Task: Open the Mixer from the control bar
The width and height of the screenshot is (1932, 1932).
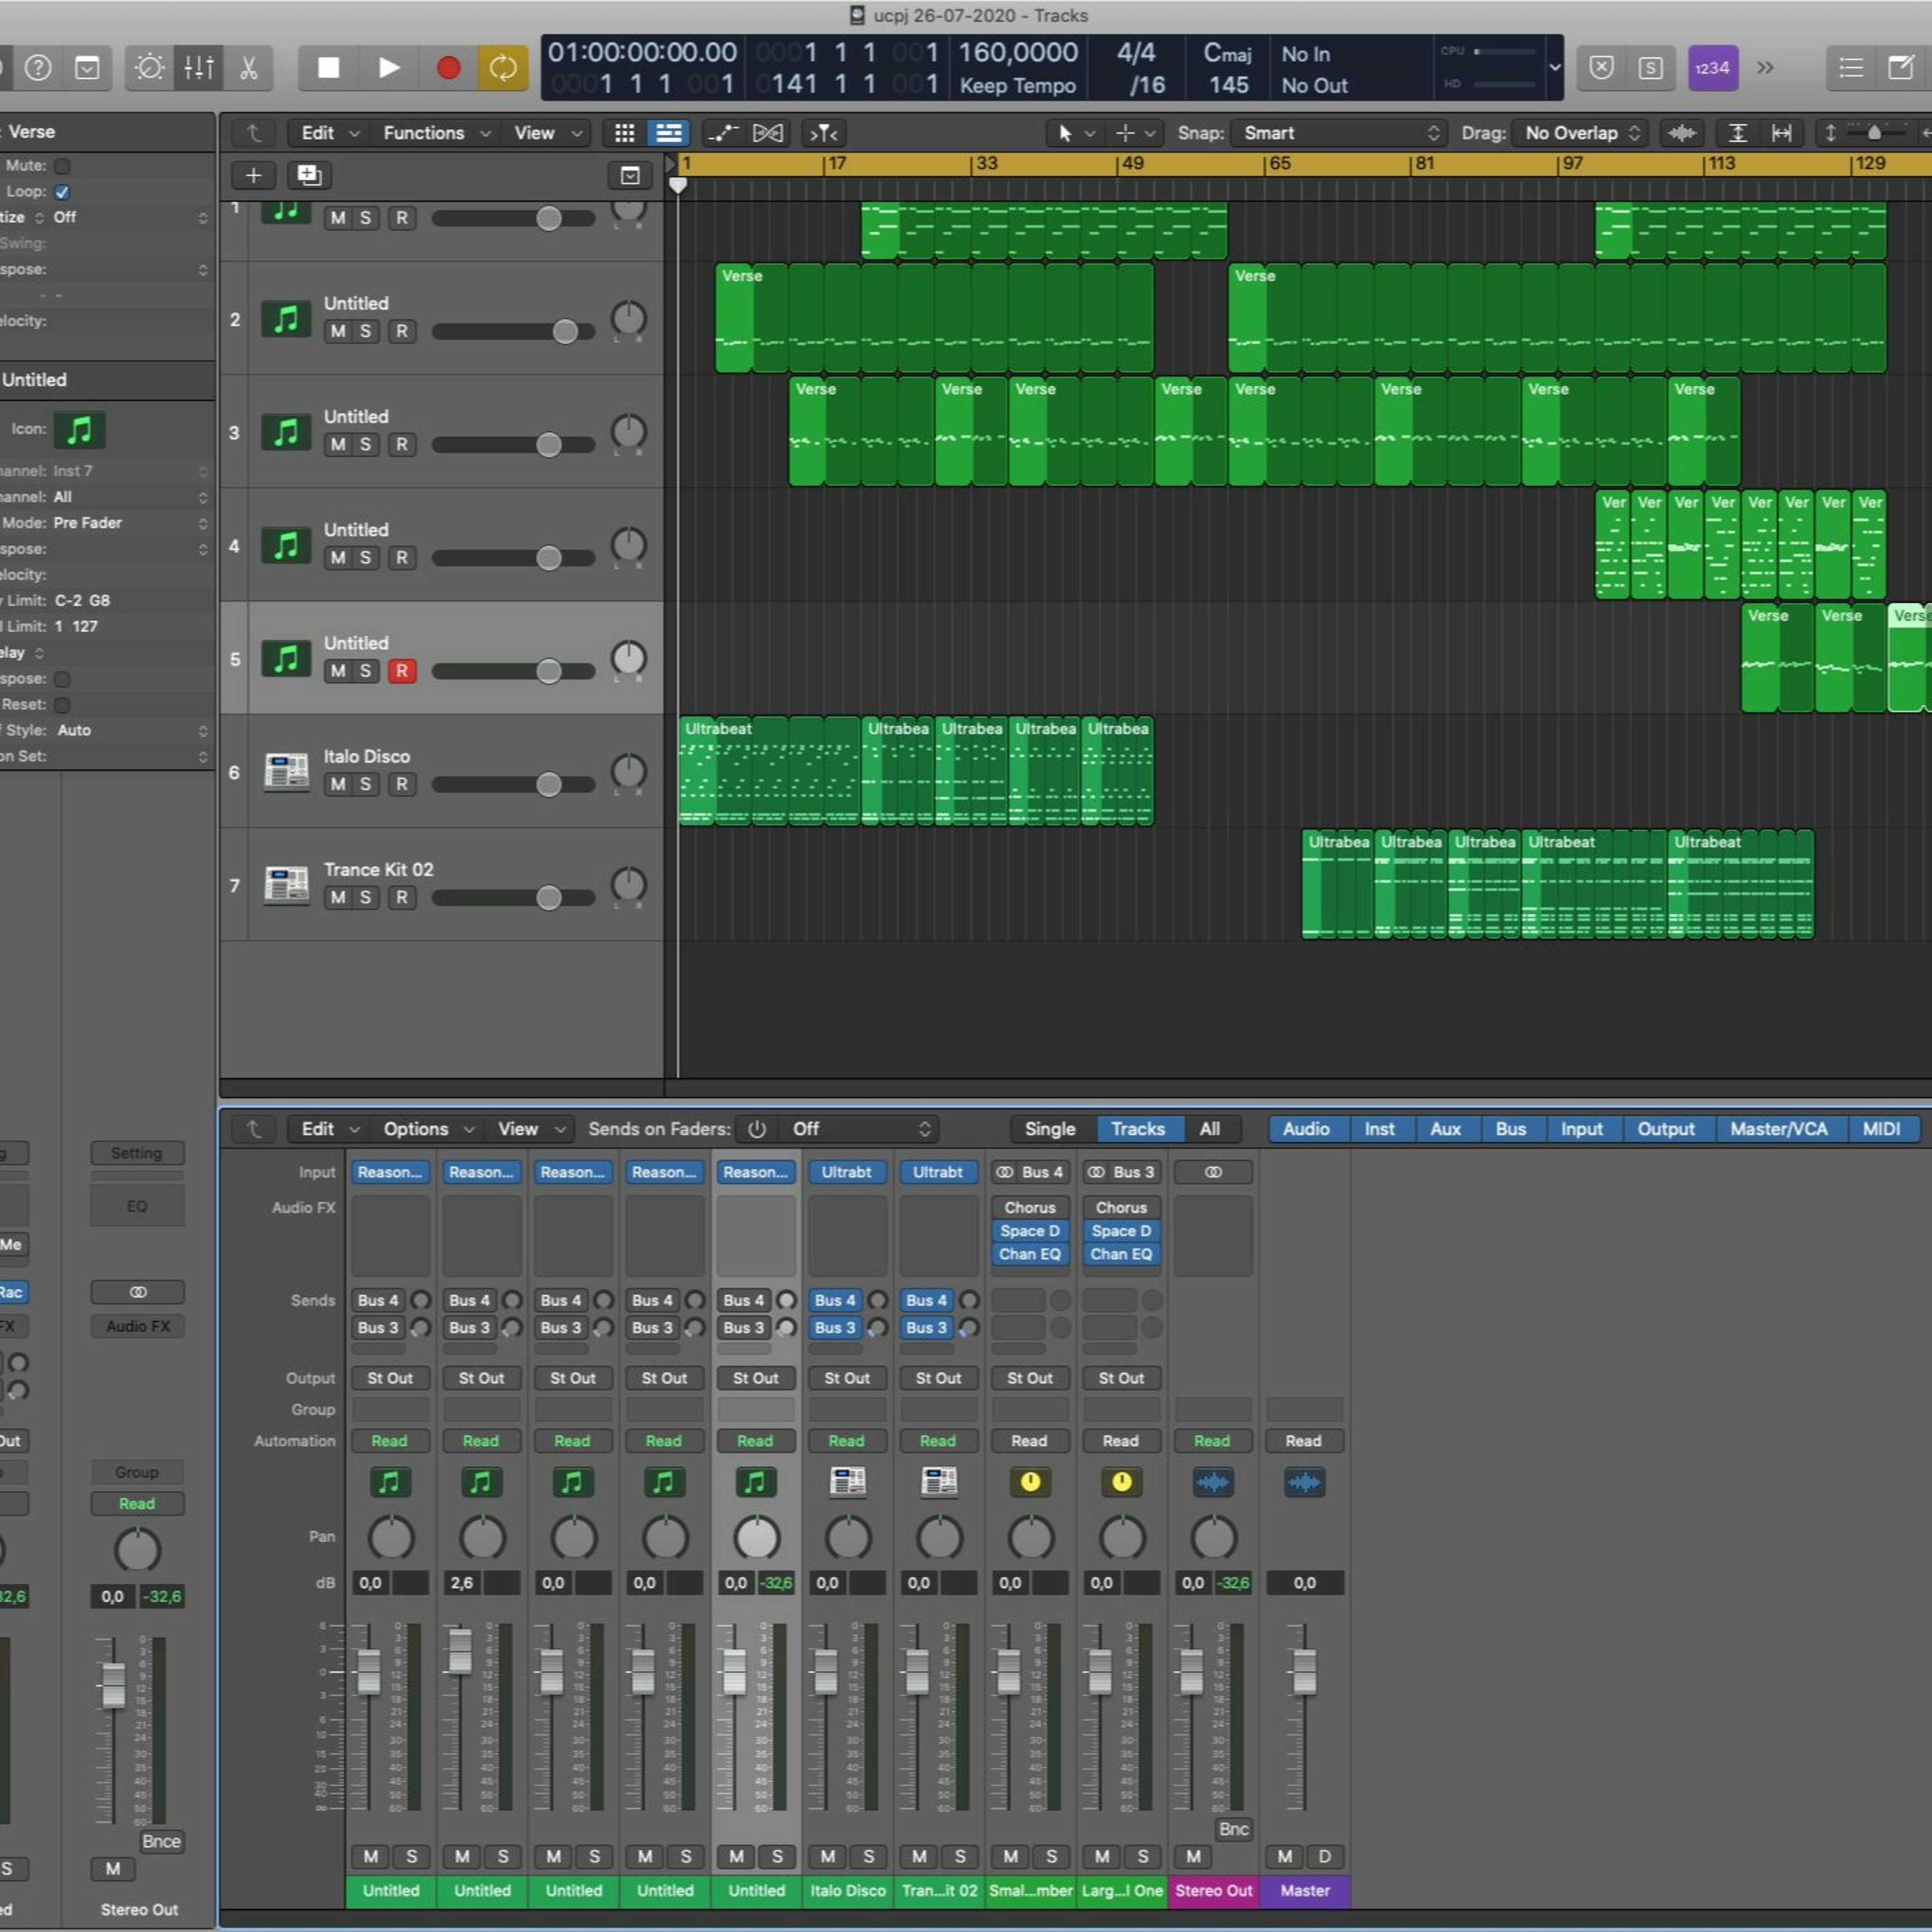Action: (x=198, y=68)
